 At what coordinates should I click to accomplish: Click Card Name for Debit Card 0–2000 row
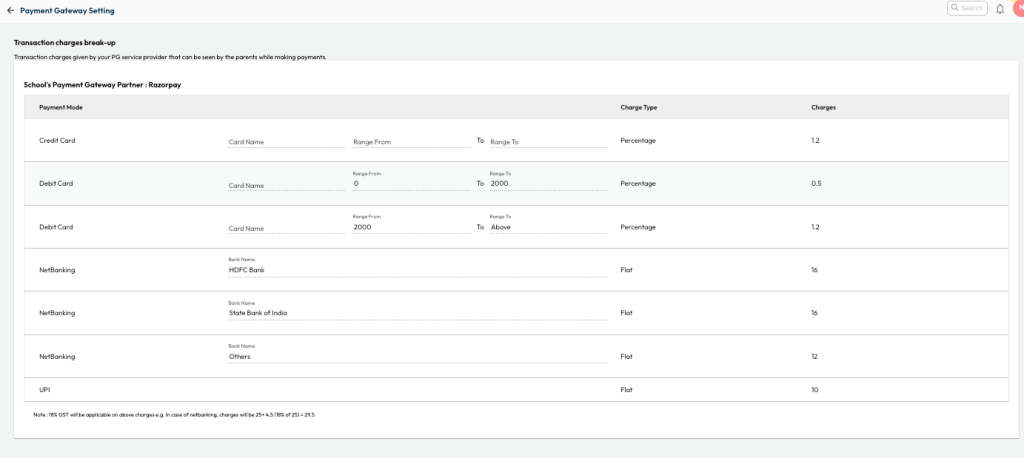pyautogui.click(x=283, y=185)
